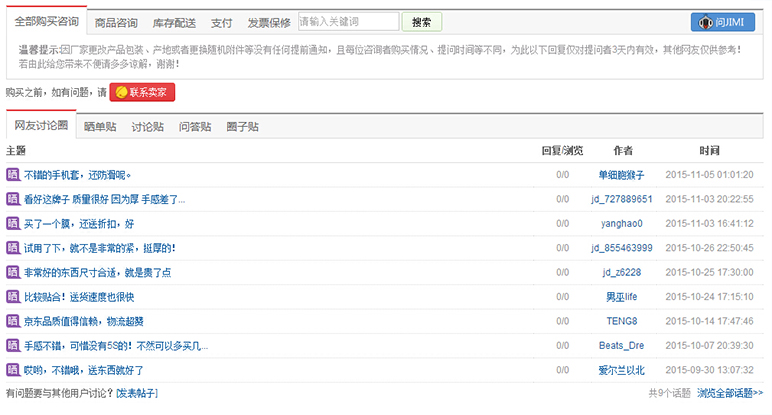Focus the keyword search input field

click(x=349, y=22)
